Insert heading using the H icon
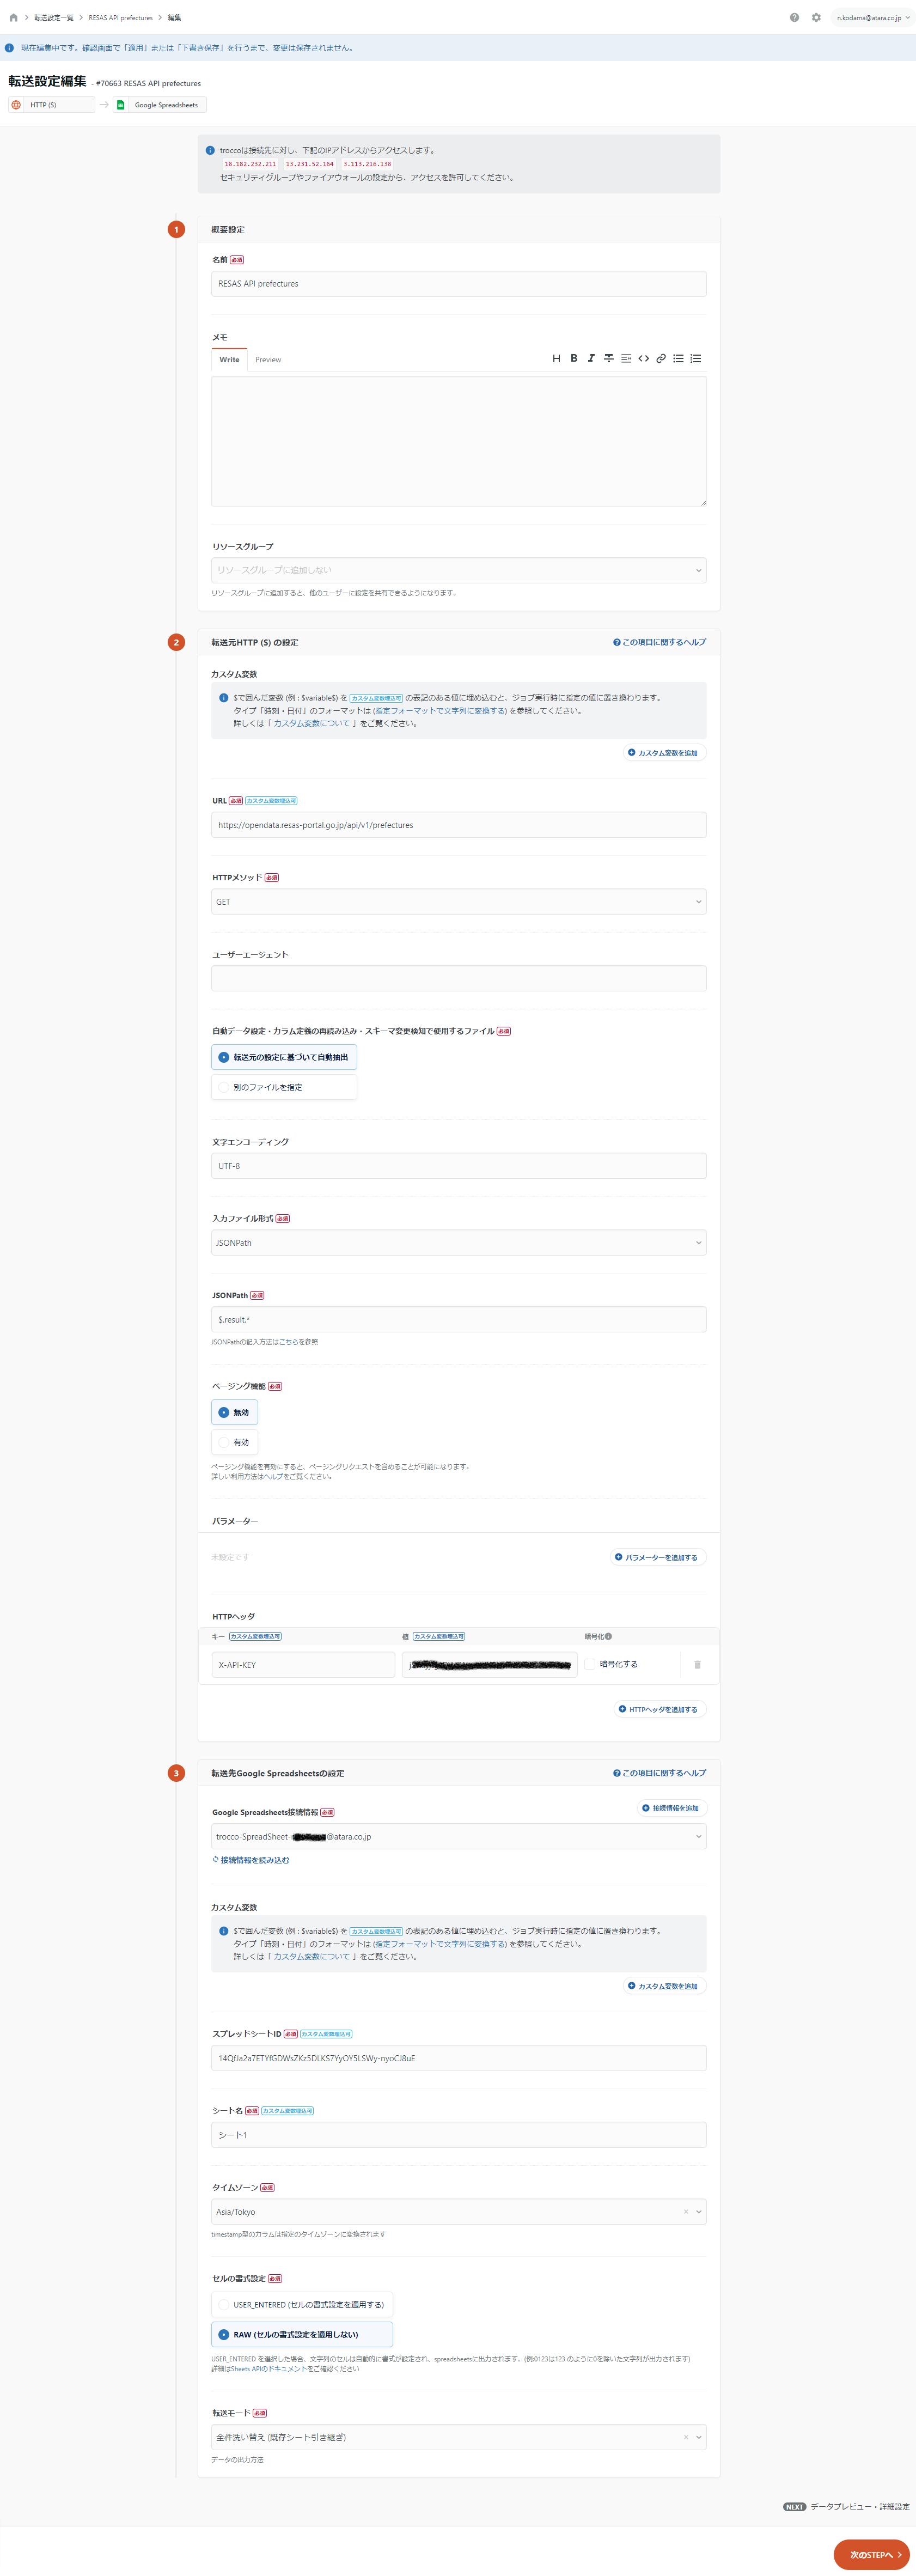The height and width of the screenshot is (2576, 916). click(556, 358)
